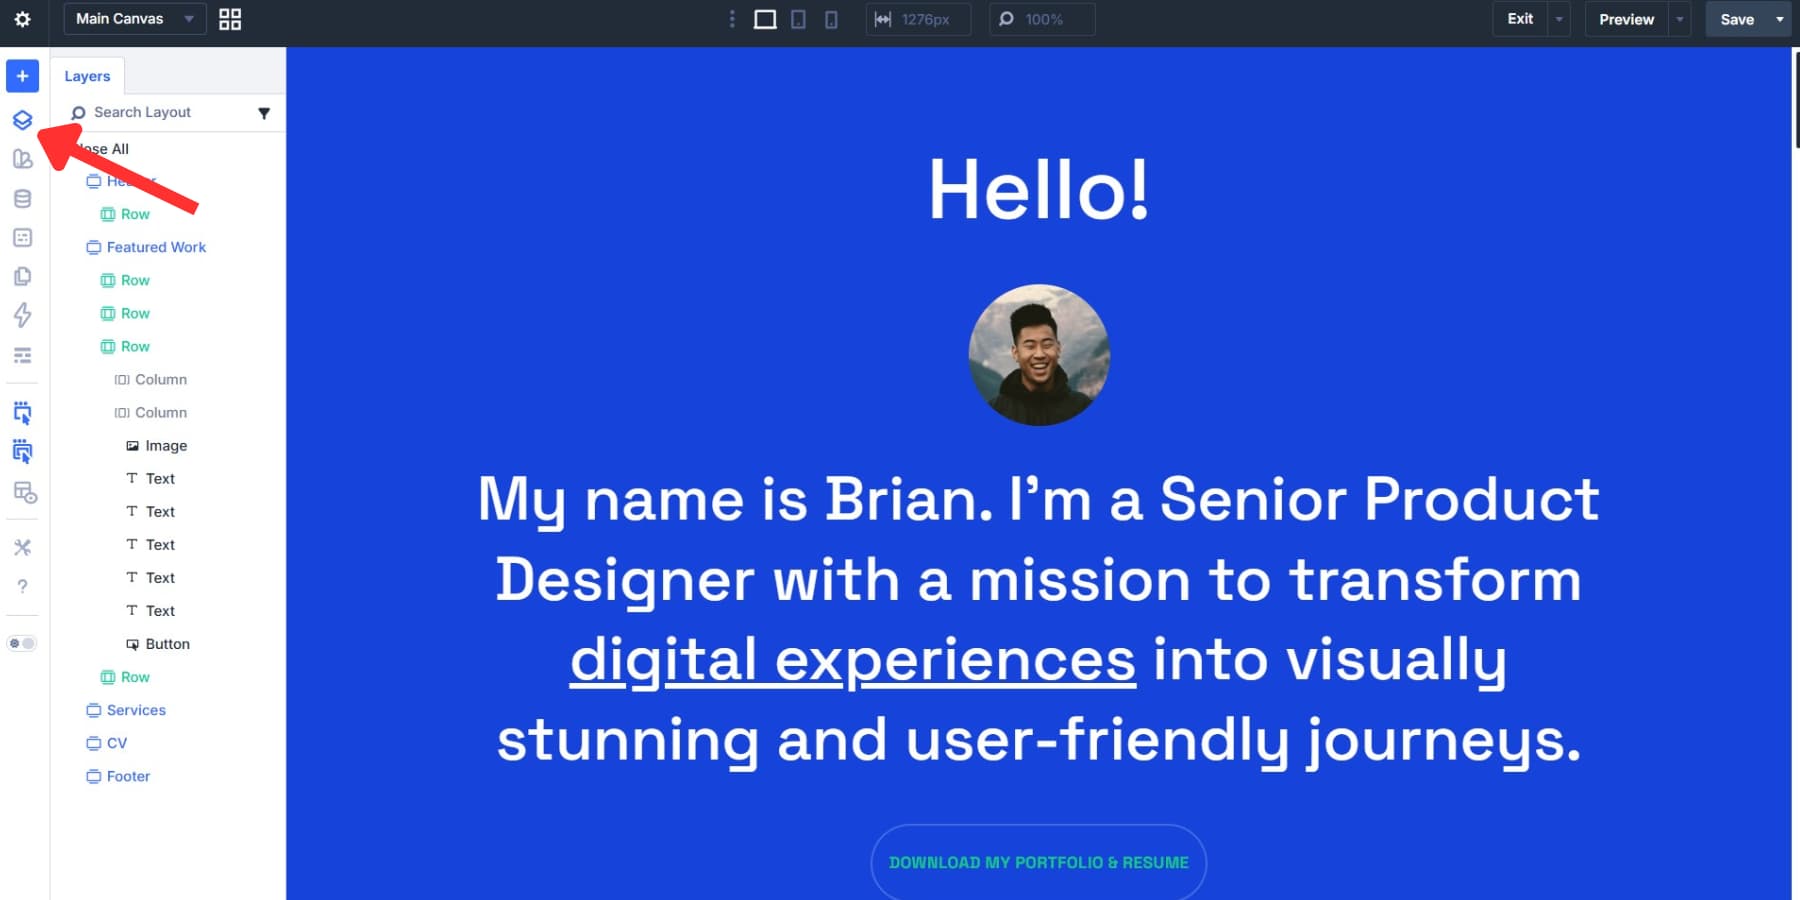
Task: Click the database icon in the left sidebar
Action: coord(22,198)
